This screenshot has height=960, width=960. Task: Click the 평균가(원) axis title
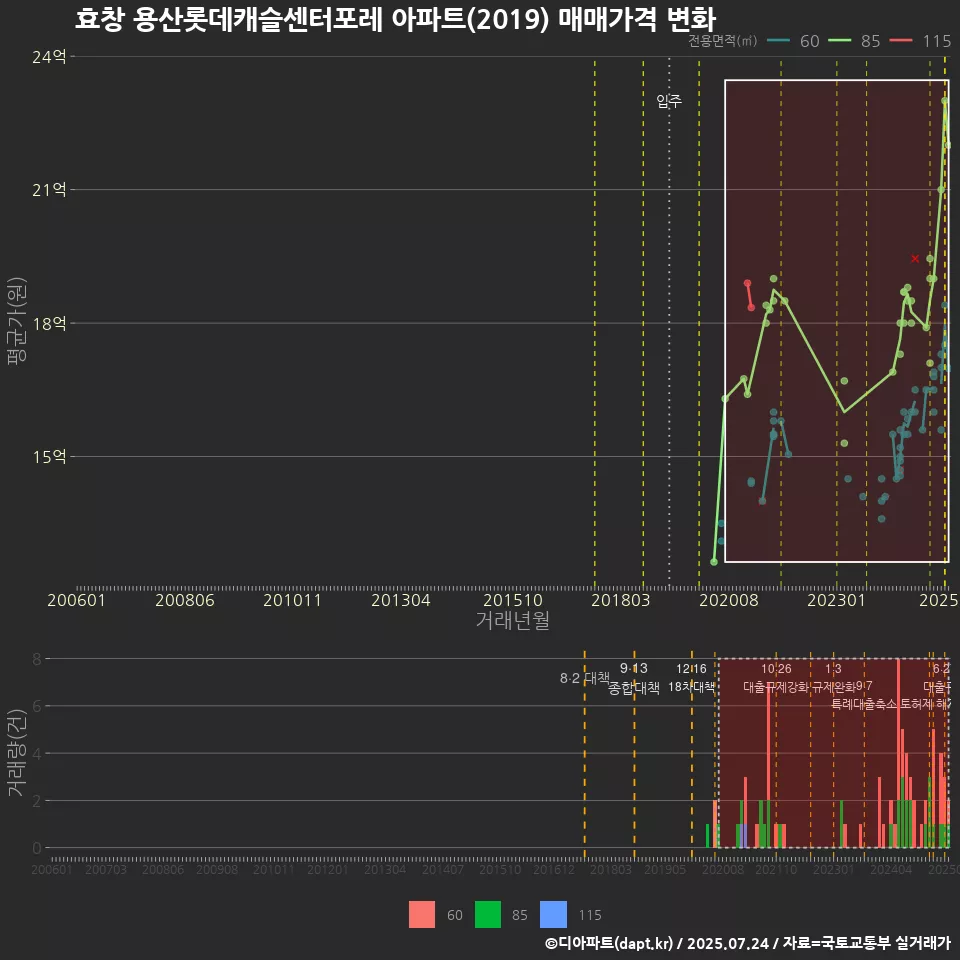(x=16, y=321)
